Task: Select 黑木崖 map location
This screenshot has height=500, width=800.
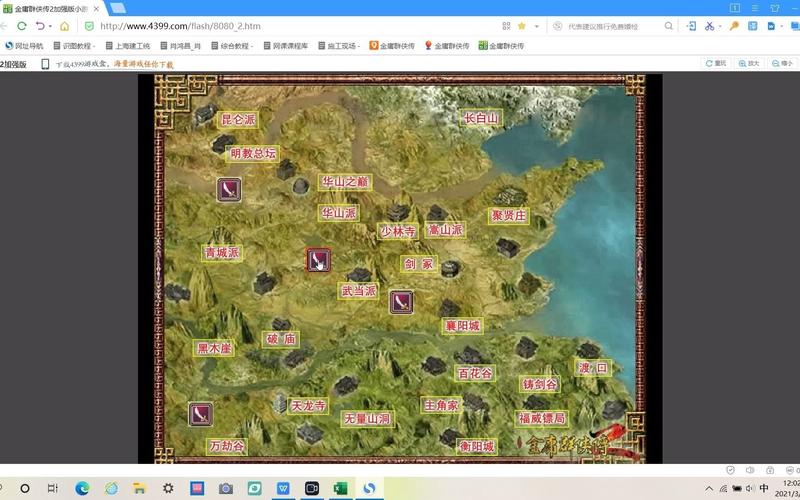Action: click(x=214, y=348)
